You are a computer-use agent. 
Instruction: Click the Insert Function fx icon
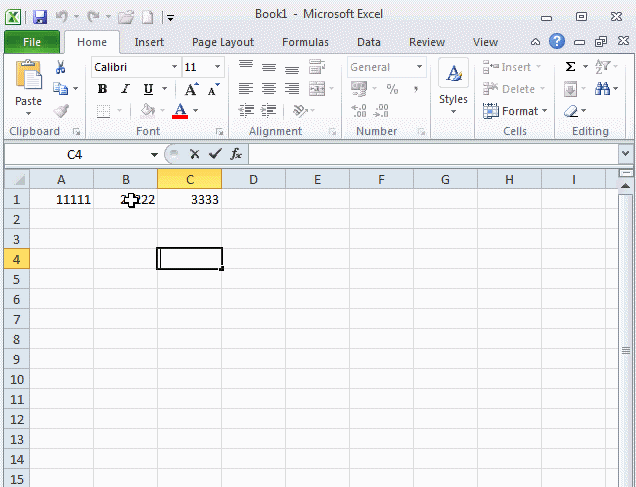(236, 154)
